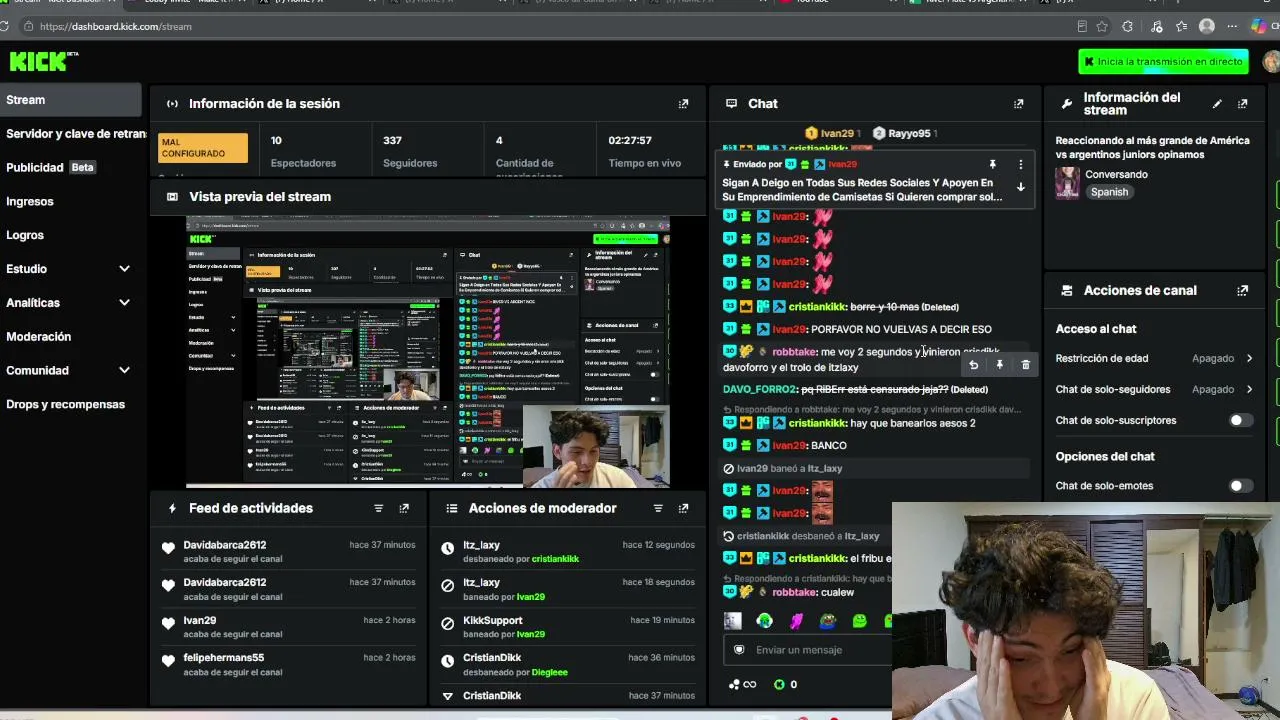The width and height of the screenshot is (1280, 720).
Task: Click the Spanish language tag
Action: 1109,192
